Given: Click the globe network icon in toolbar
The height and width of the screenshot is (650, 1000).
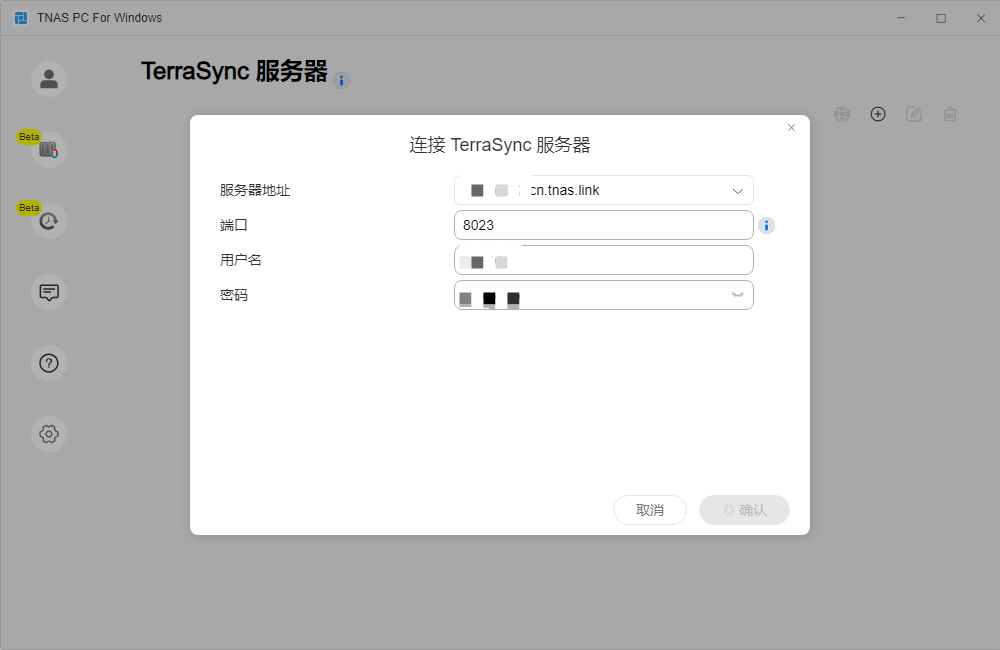Looking at the screenshot, I should click(842, 114).
